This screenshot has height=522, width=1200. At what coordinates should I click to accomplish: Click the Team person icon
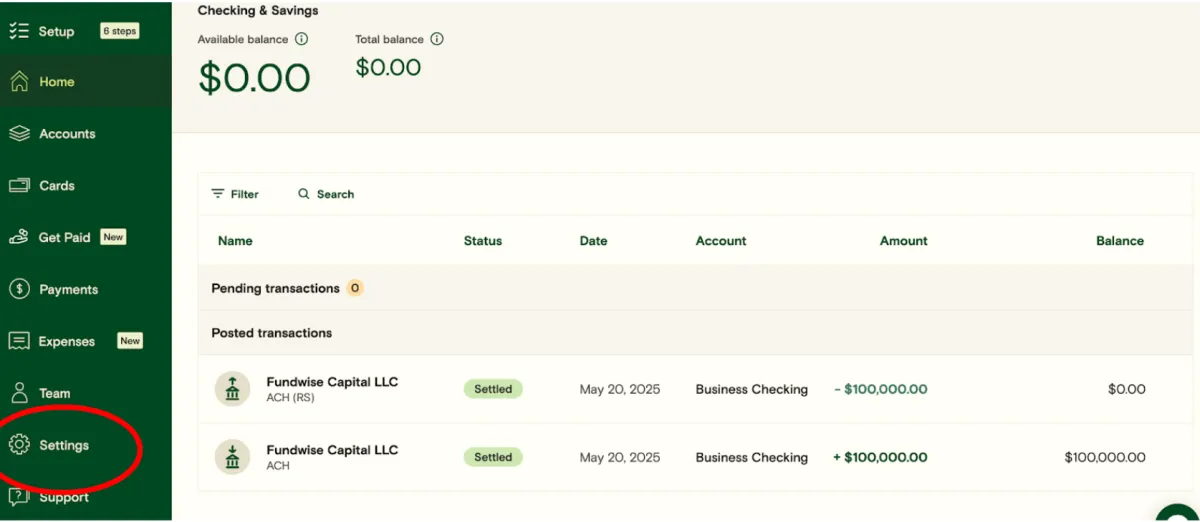click(19, 393)
